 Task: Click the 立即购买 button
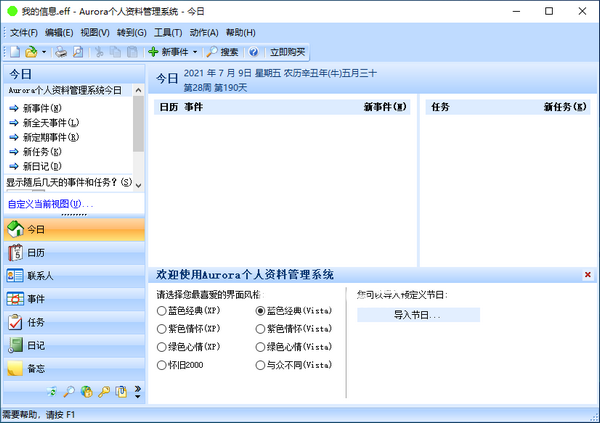point(287,52)
